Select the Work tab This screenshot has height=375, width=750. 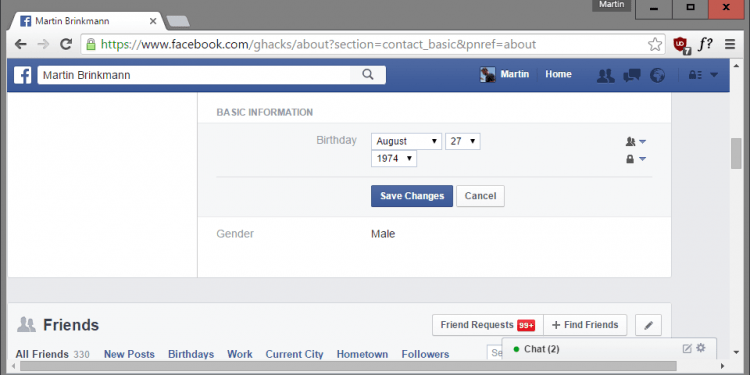coord(240,354)
